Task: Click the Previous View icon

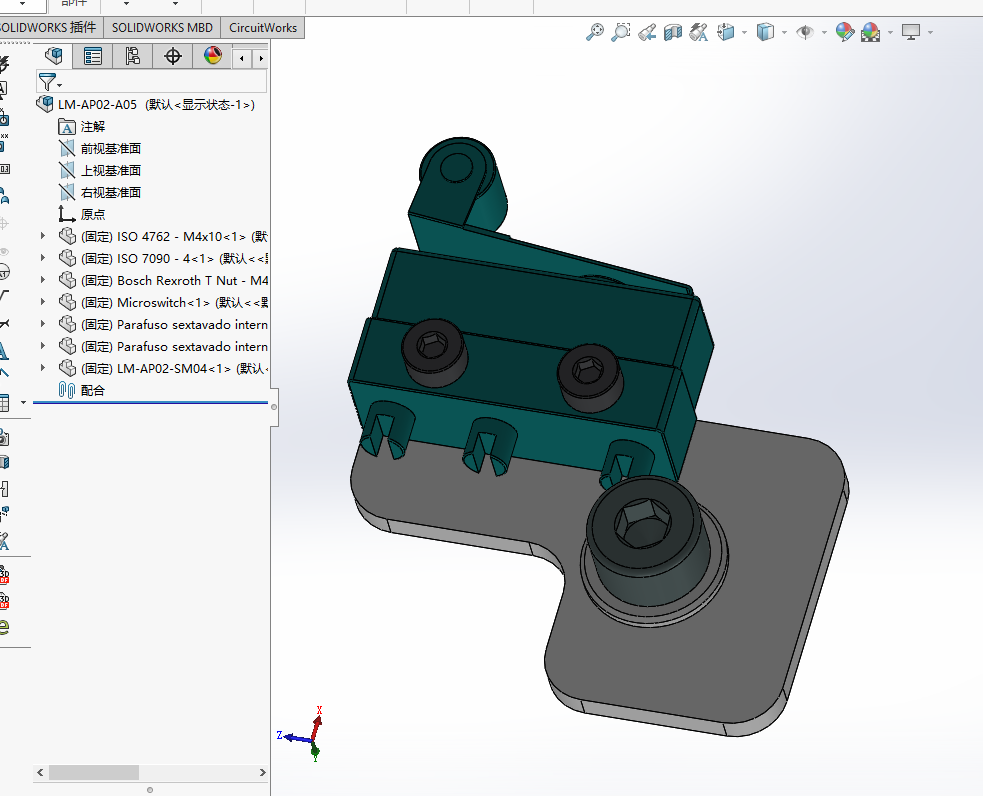Action: coord(647,32)
